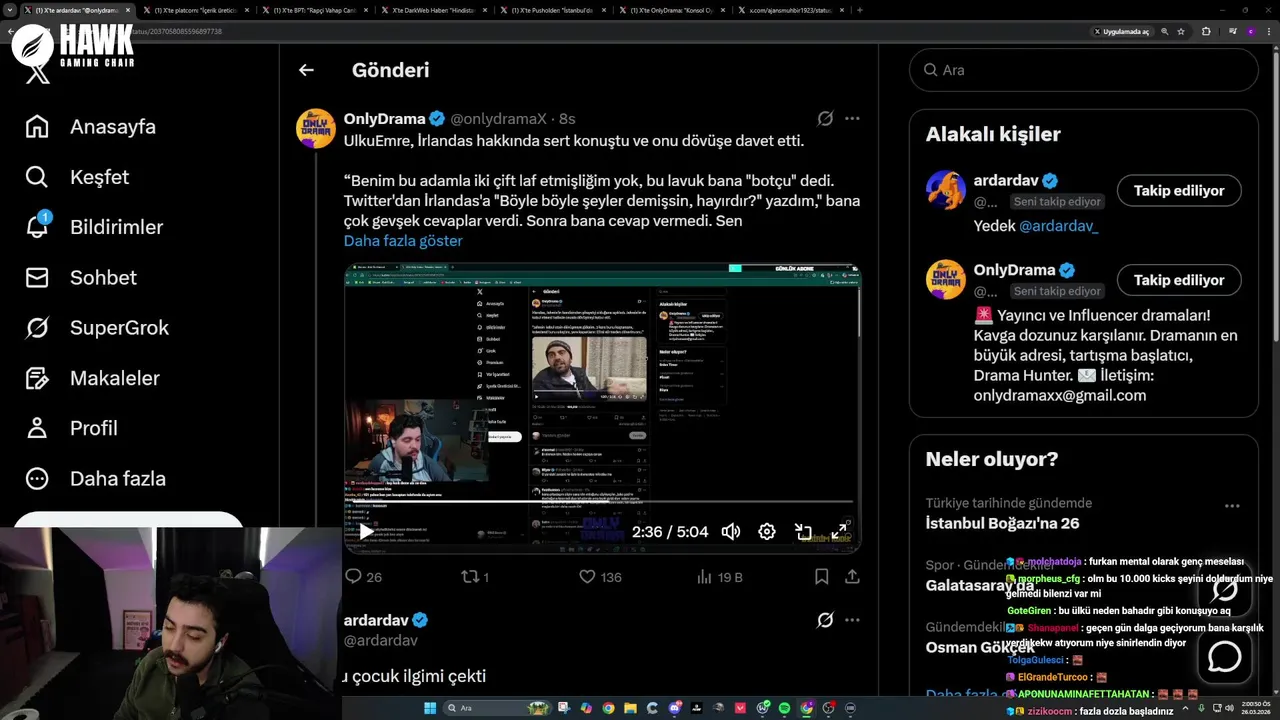The width and height of the screenshot is (1280, 720).
Task: Bookmark page with star icon
Action: coord(1181,32)
